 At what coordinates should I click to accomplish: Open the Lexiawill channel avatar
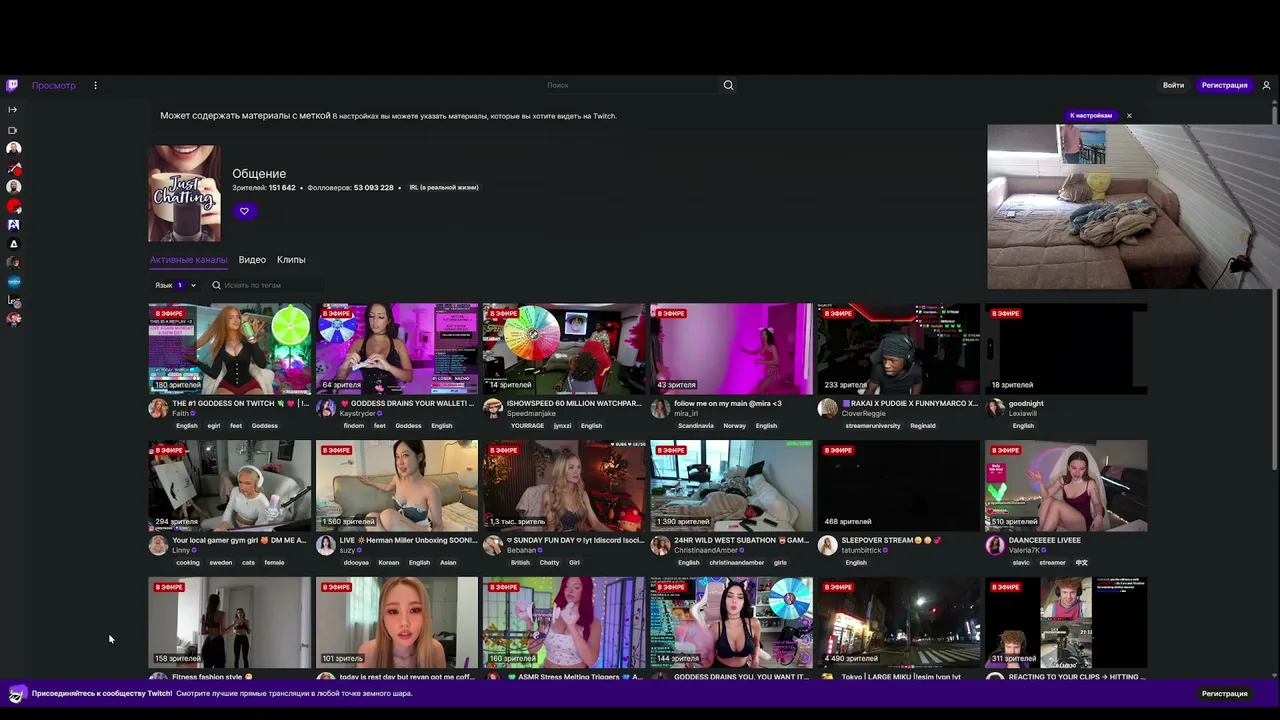[x=994, y=408]
